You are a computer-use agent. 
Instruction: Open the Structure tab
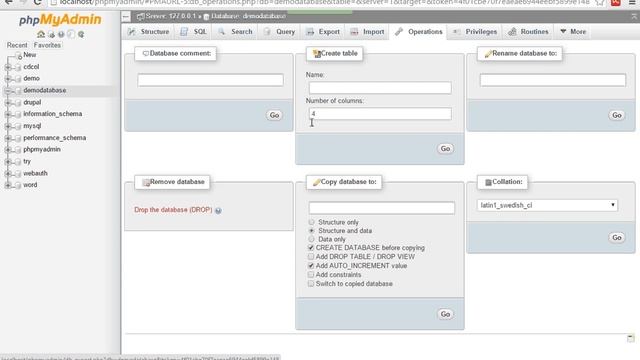tap(148, 32)
